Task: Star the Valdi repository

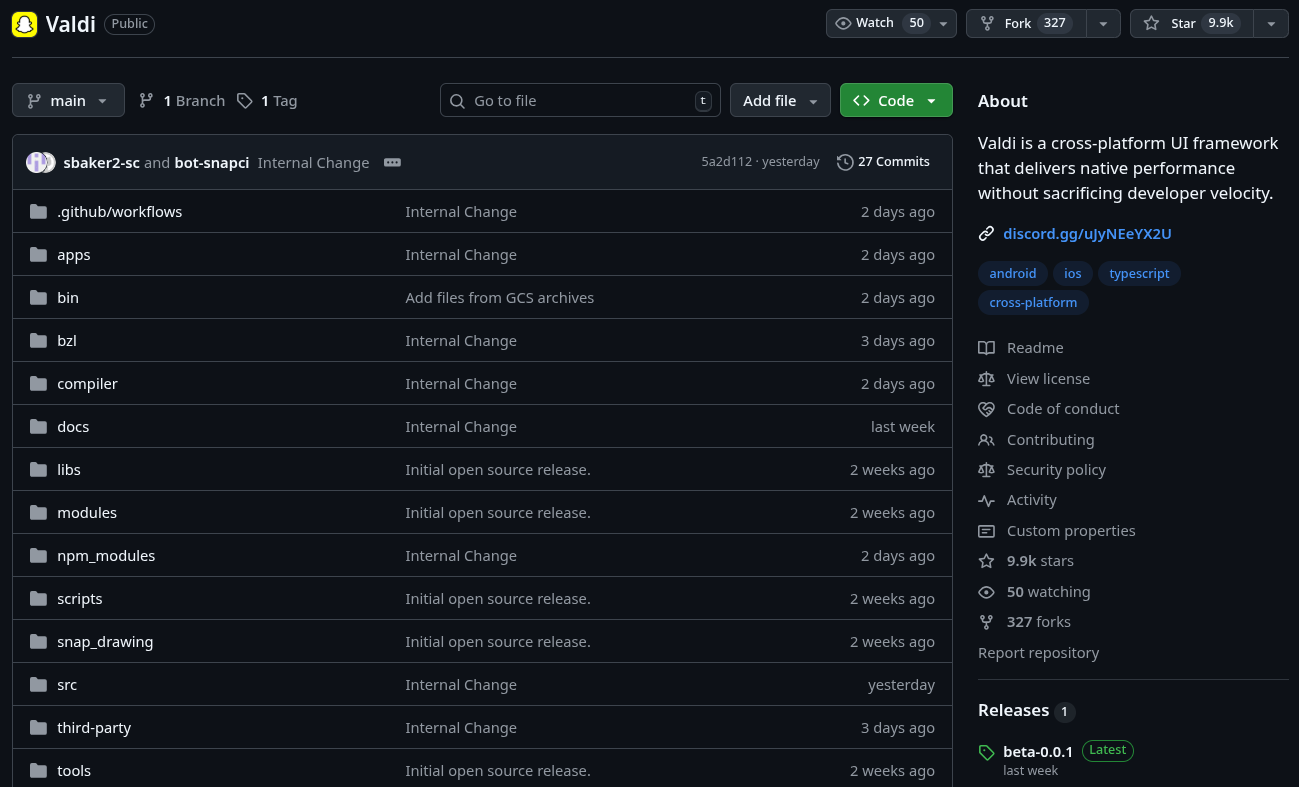Action: pyautogui.click(x=1190, y=23)
